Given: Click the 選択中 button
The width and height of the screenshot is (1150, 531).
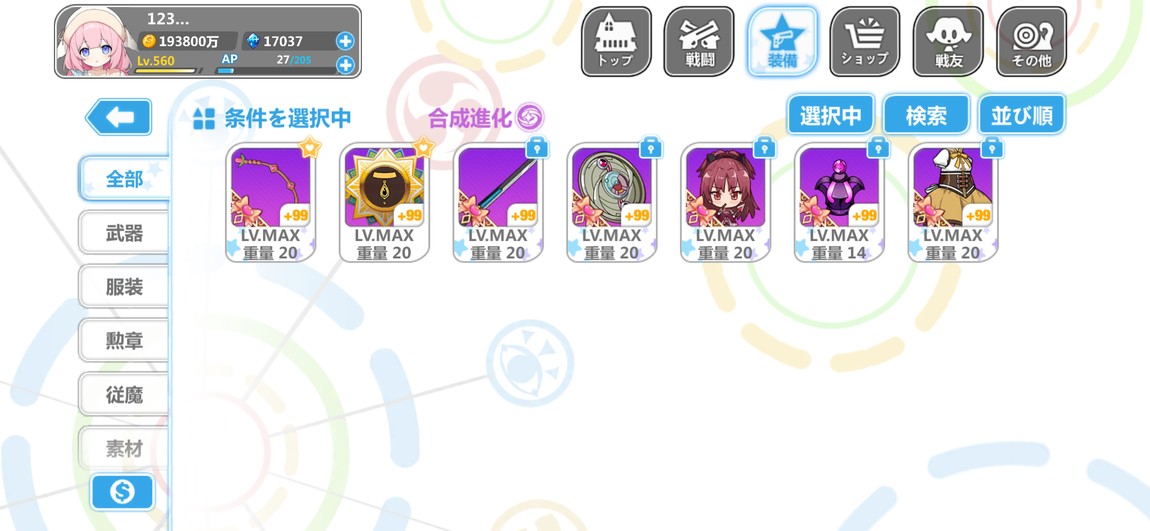Looking at the screenshot, I should tap(830, 116).
